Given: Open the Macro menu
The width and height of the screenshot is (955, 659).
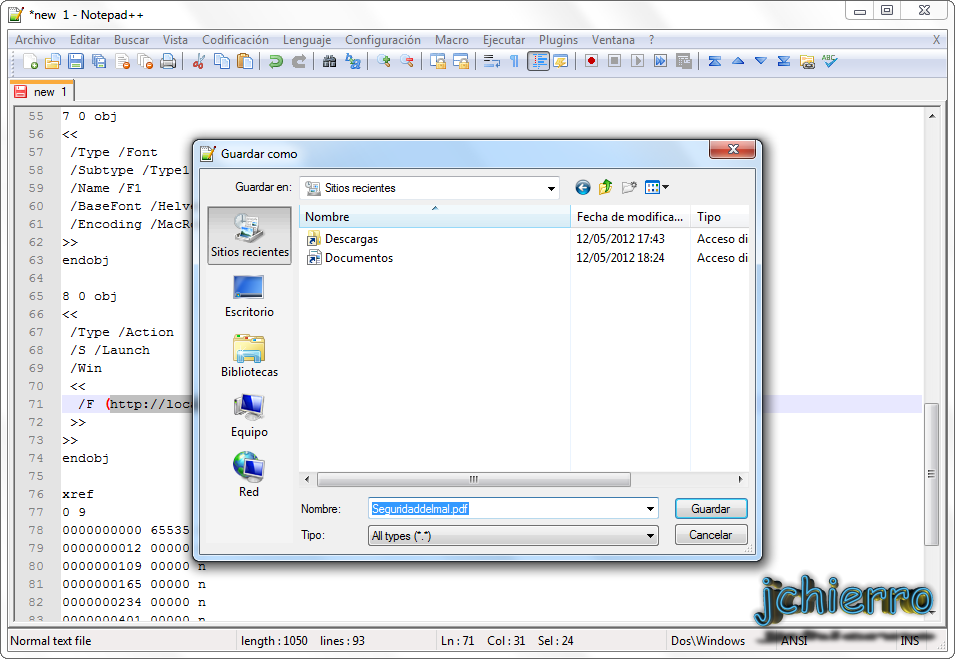Looking at the screenshot, I should [x=452, y=40].
